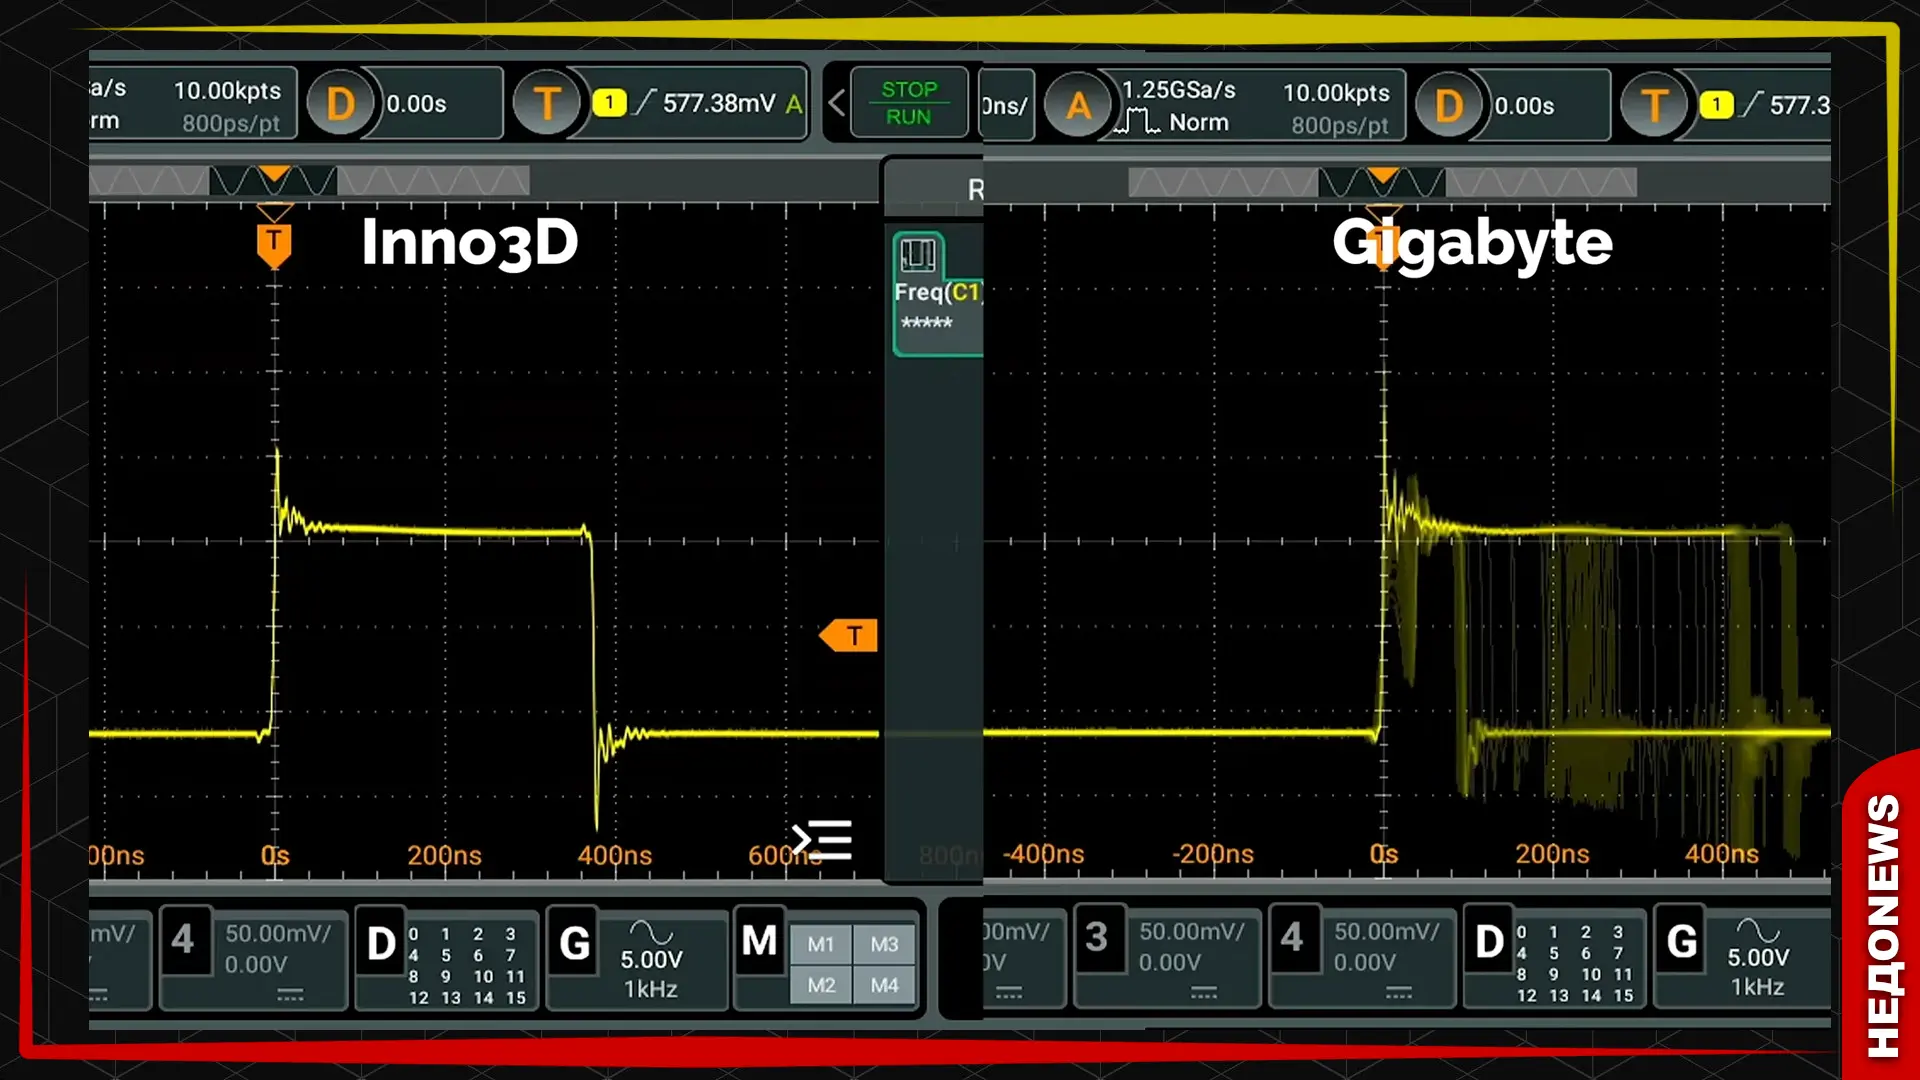The image size is (1920, 1080).
Task: Open the signal generator G icon on Gigabyte scope
Action: pyautogui.click(x=1682, y=941)
